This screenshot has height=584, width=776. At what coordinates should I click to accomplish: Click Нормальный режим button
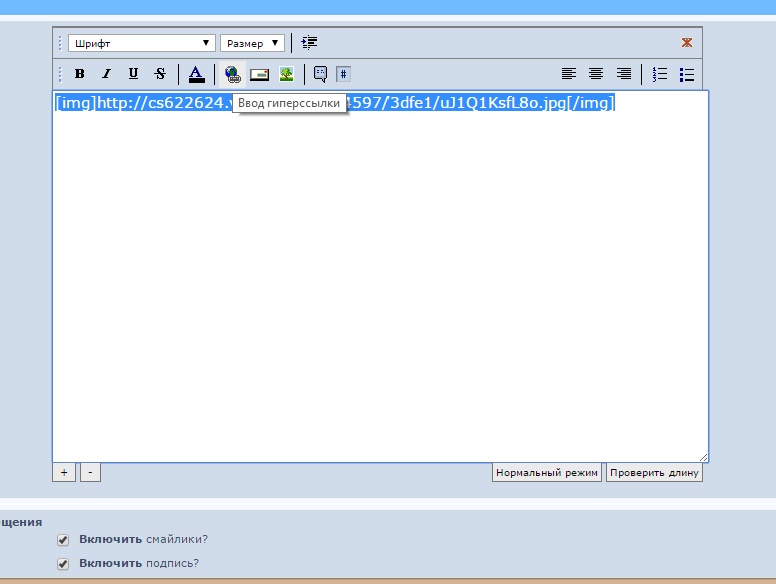coord(546,472)
